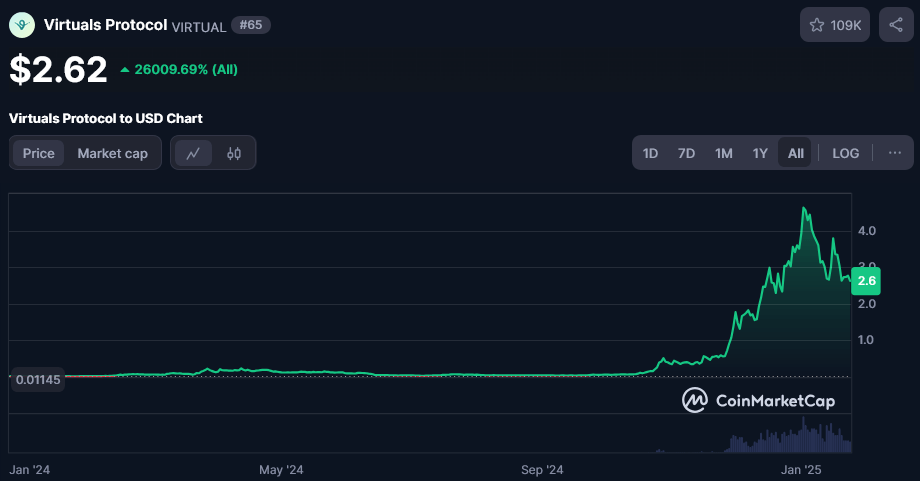Image resolution: width=920 pixels, height=481 pixels.
Task: Switch to line chart view icon
Action: point(193,153)
